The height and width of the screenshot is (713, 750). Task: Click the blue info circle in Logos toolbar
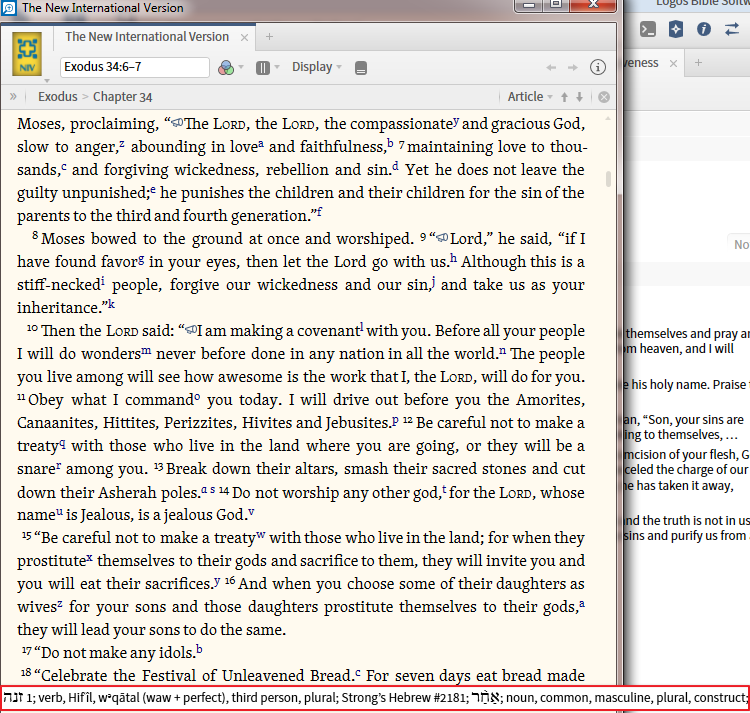(x=704, y=30)
